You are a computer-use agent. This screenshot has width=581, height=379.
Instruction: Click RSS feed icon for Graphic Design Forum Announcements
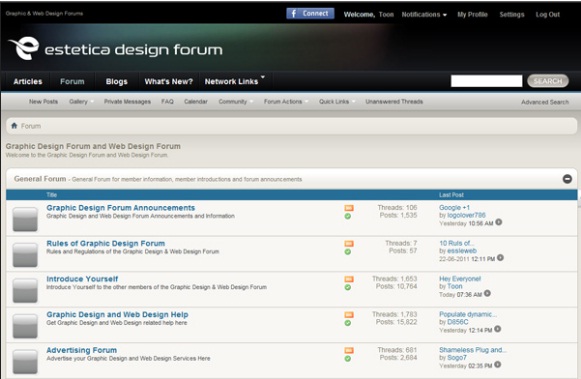point(349,208)
